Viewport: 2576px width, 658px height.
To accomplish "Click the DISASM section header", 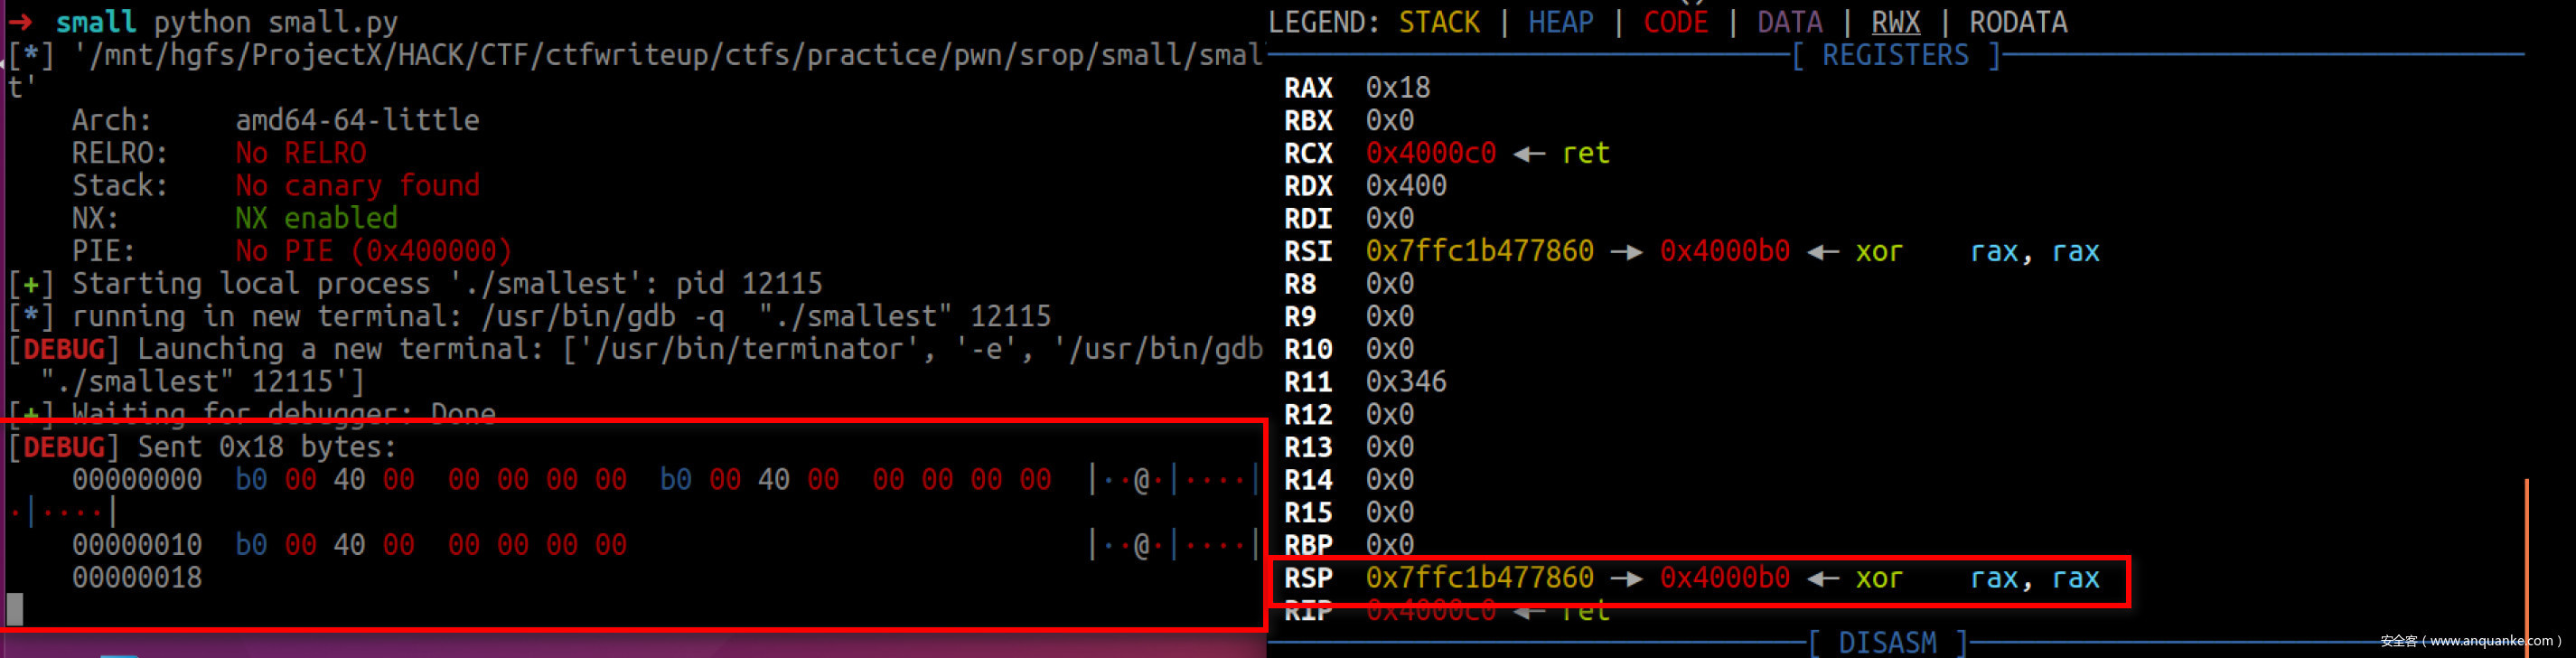I will [x=1887, y=642].
